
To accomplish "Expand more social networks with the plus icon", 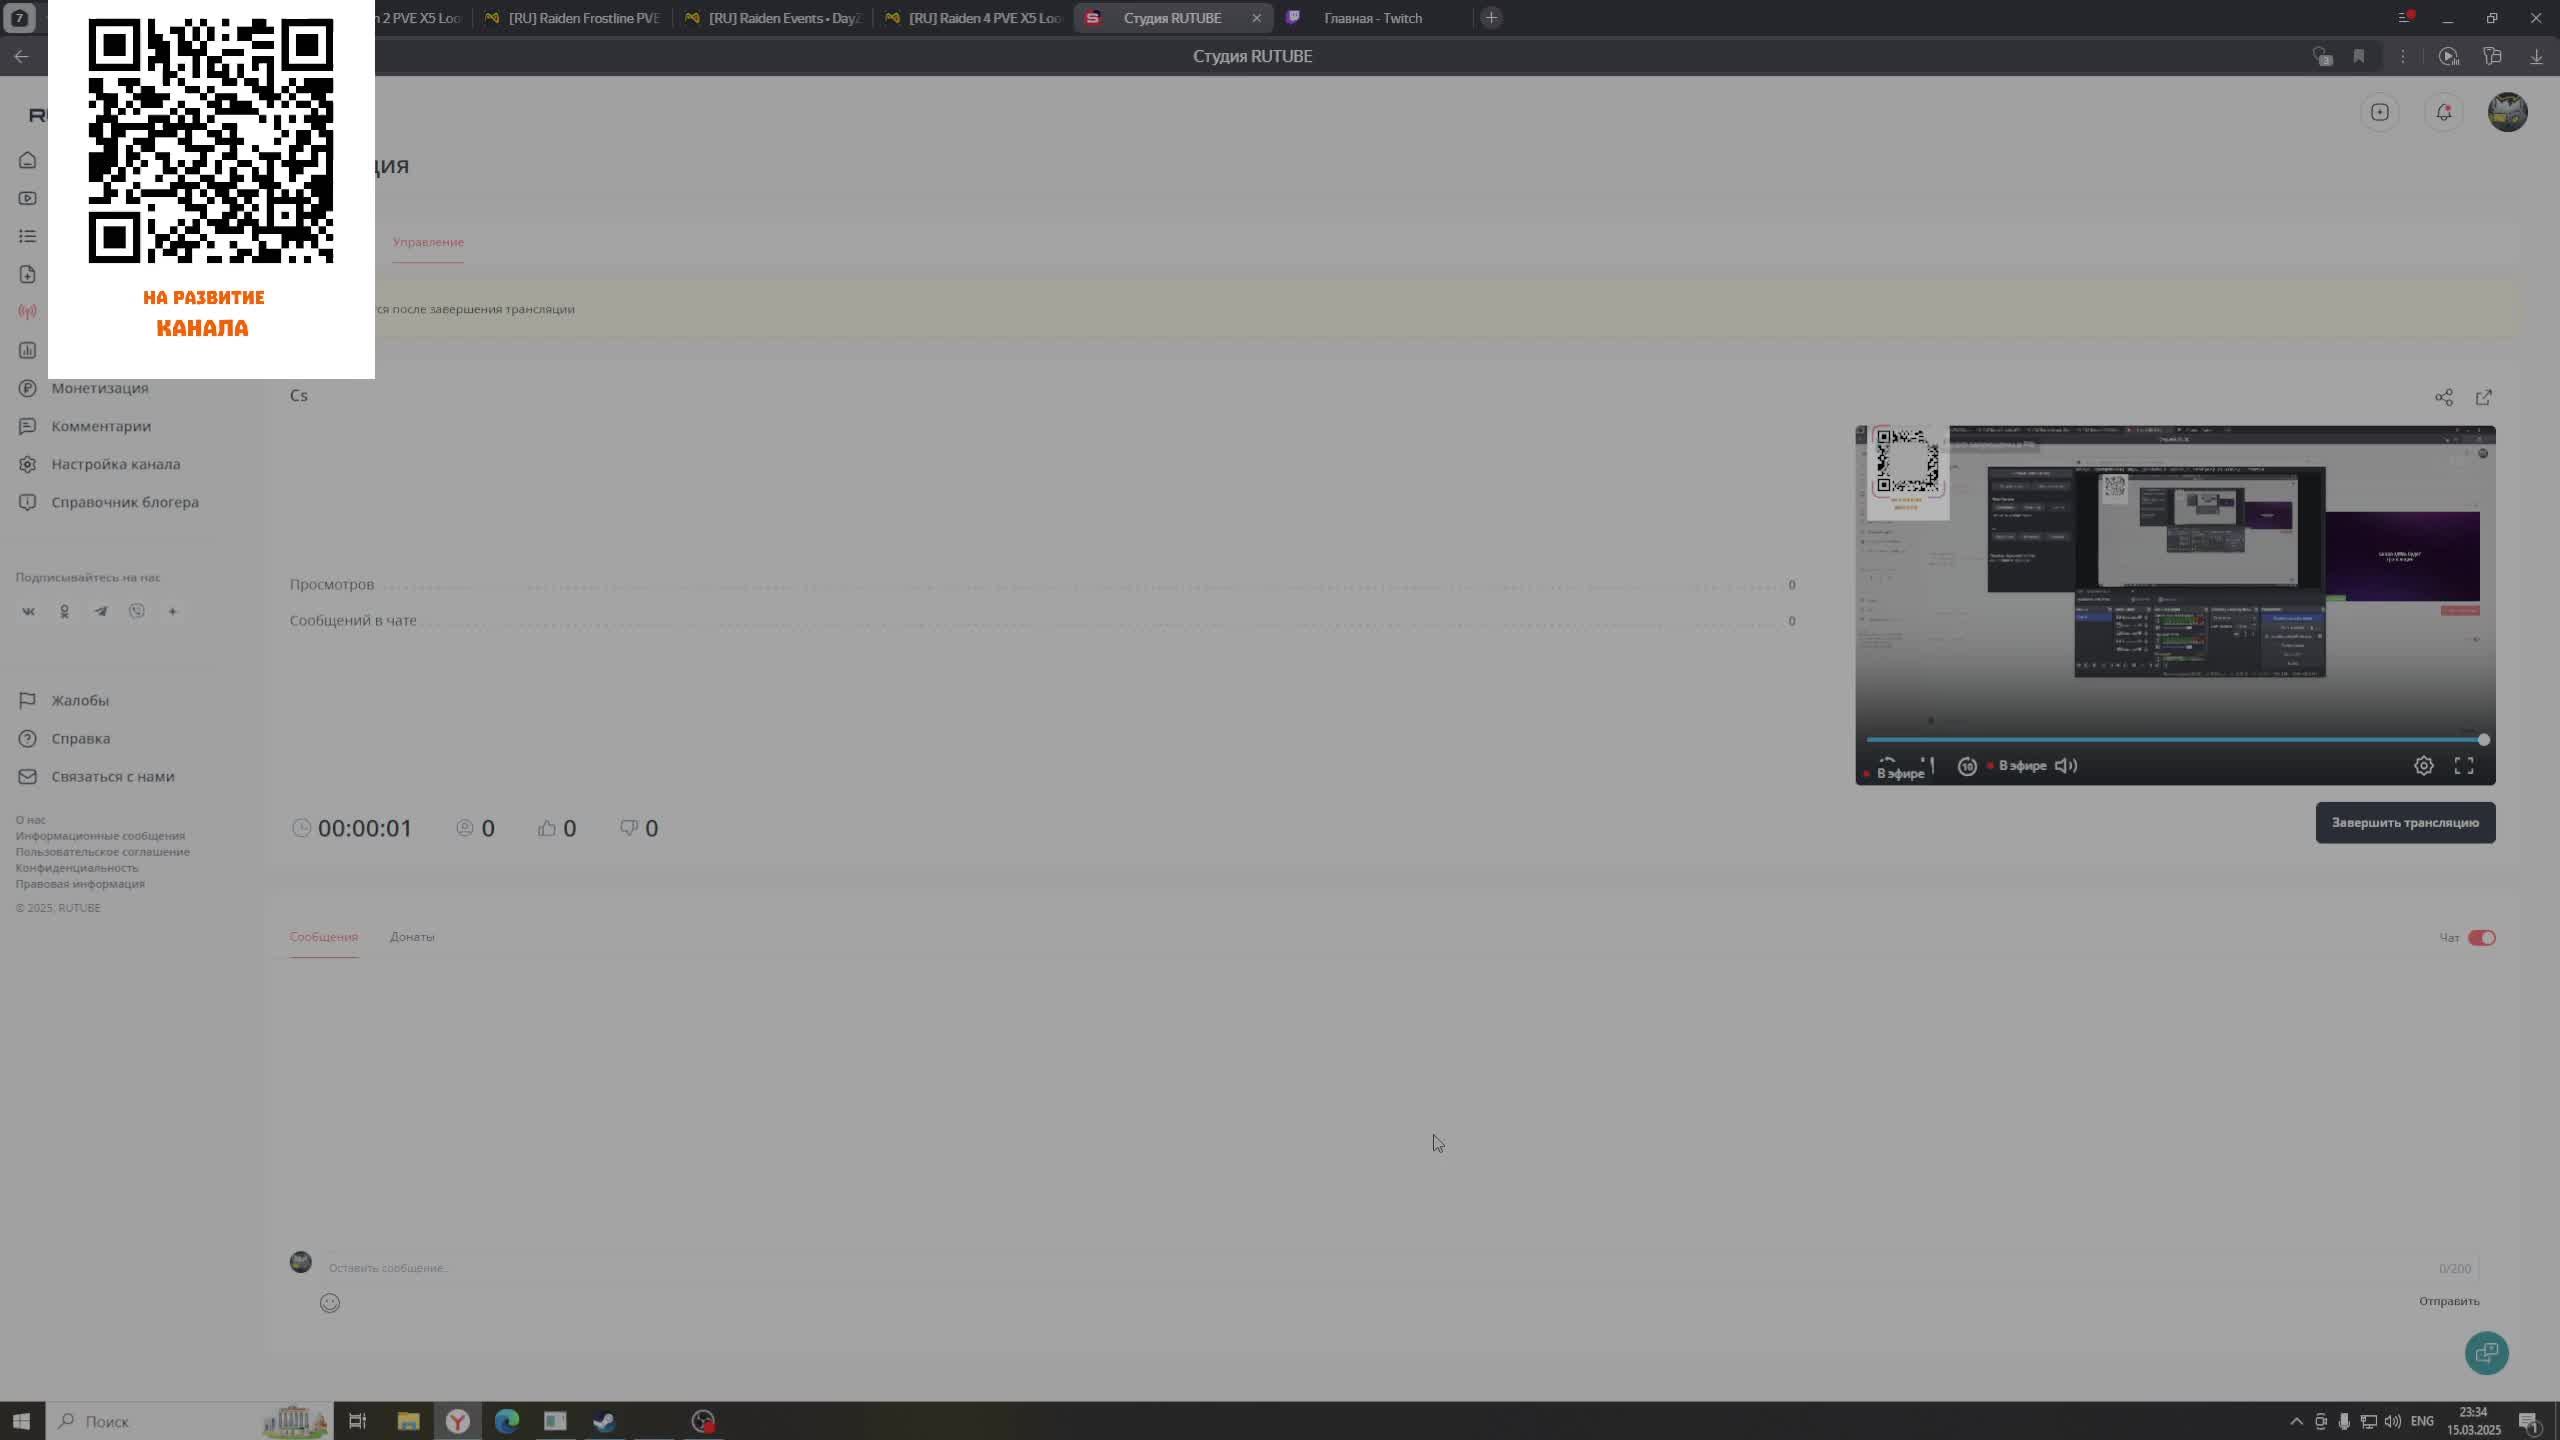I will tap(172, 611).
